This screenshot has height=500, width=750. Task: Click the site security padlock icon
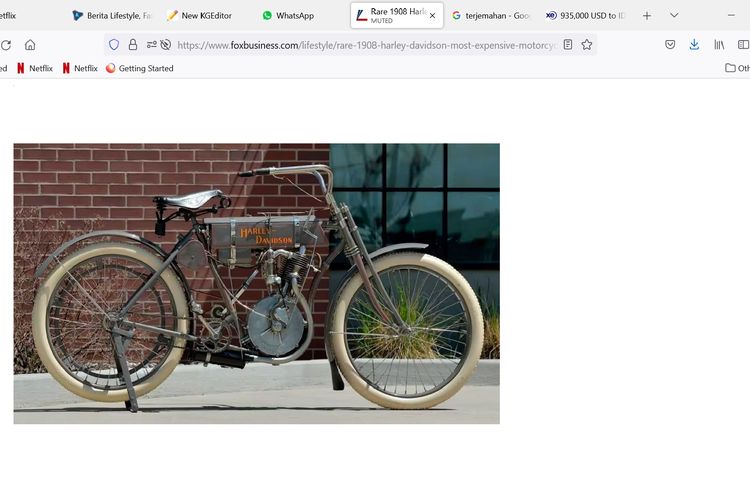point(133,45)
